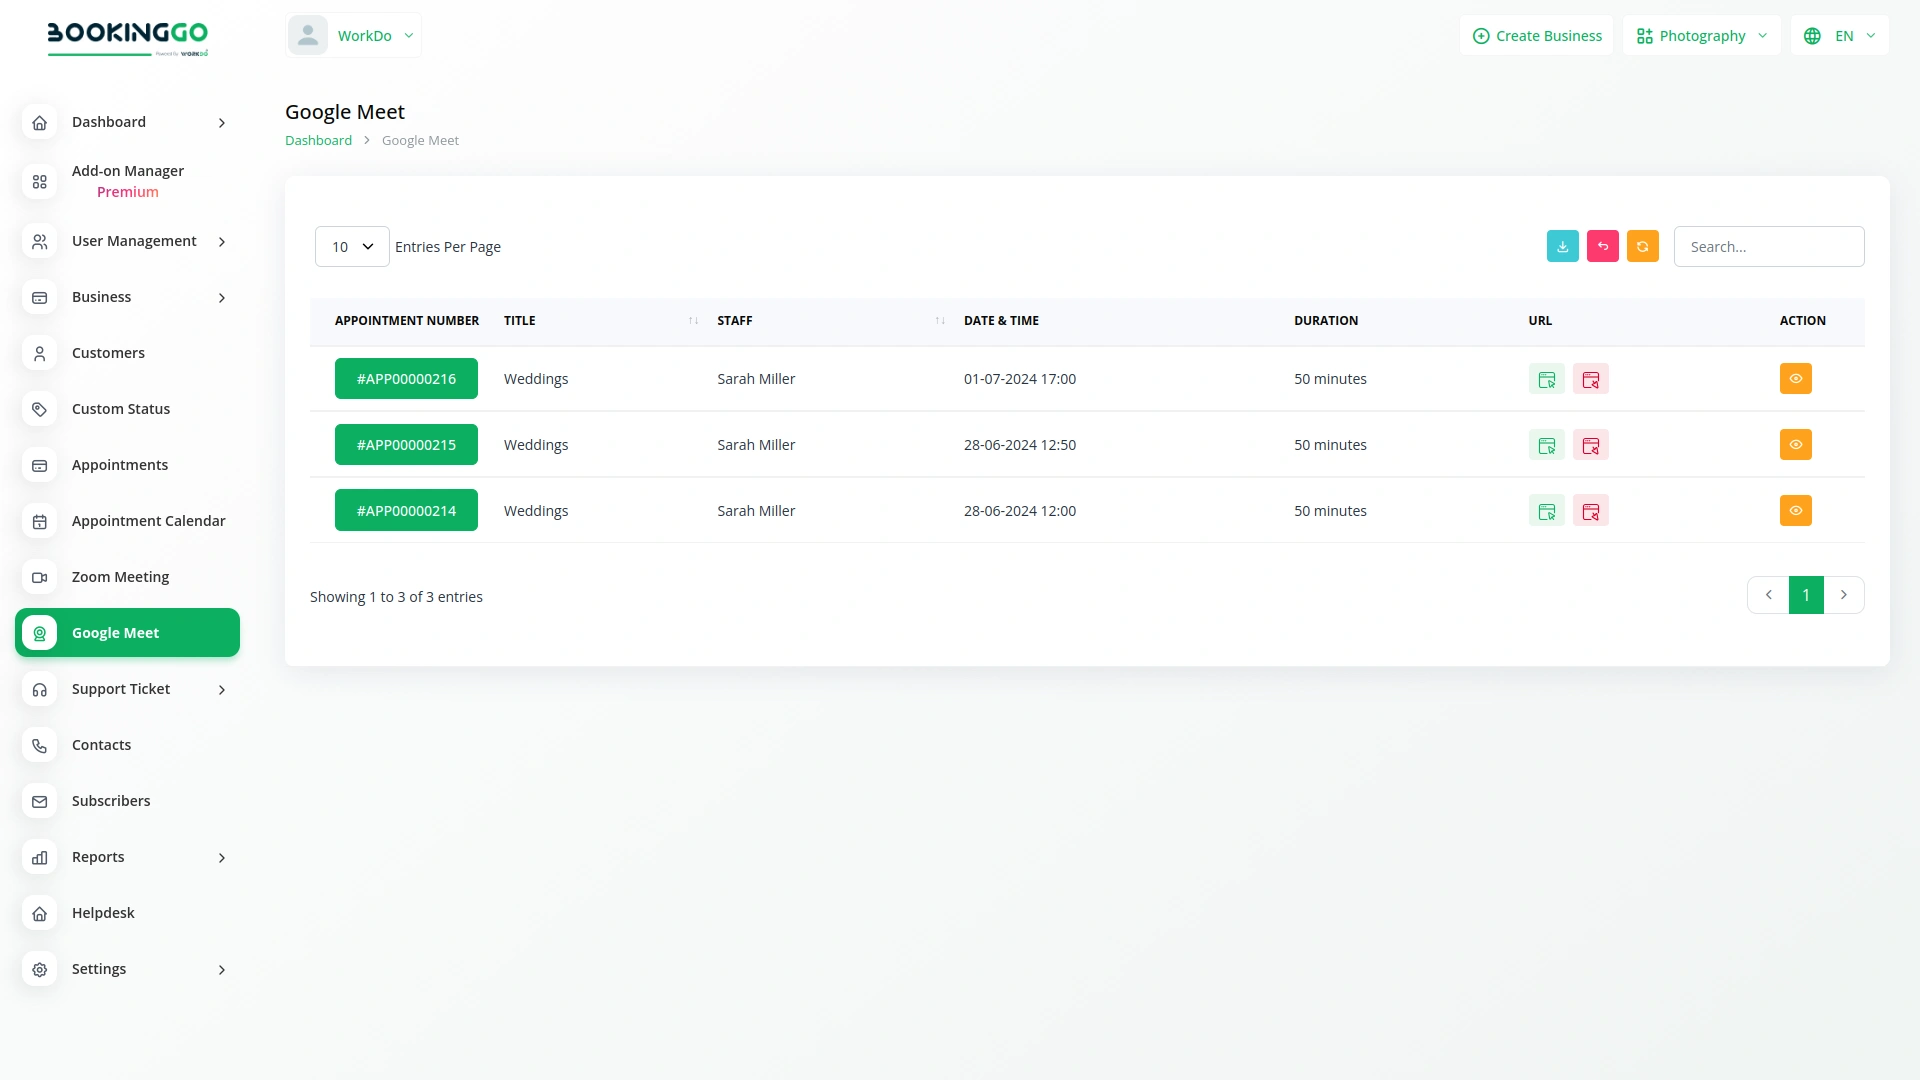1920x1080 pixels.
Task: Select the Zoom Meeting camera icon in sidebar
Action: 39,577
